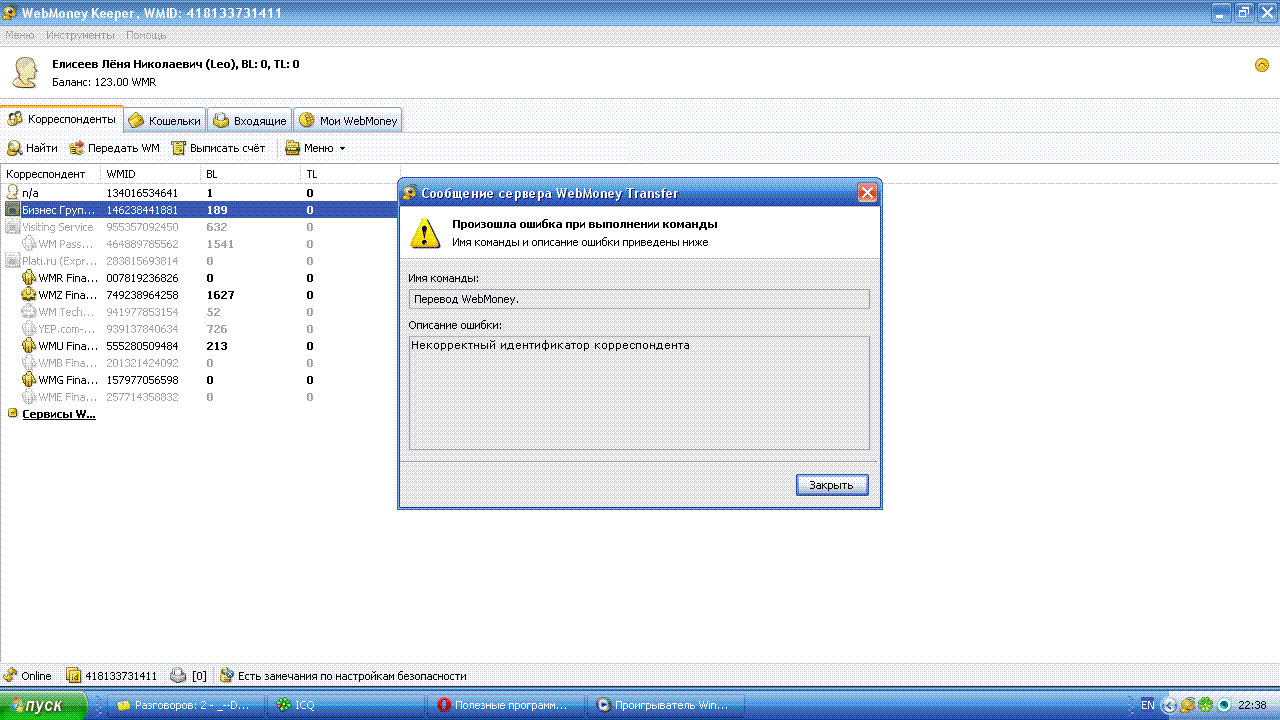This screenshot has width=1280, height=720.
Task: Switch to the Корреспонденты tab
Action: click(62, 119)
